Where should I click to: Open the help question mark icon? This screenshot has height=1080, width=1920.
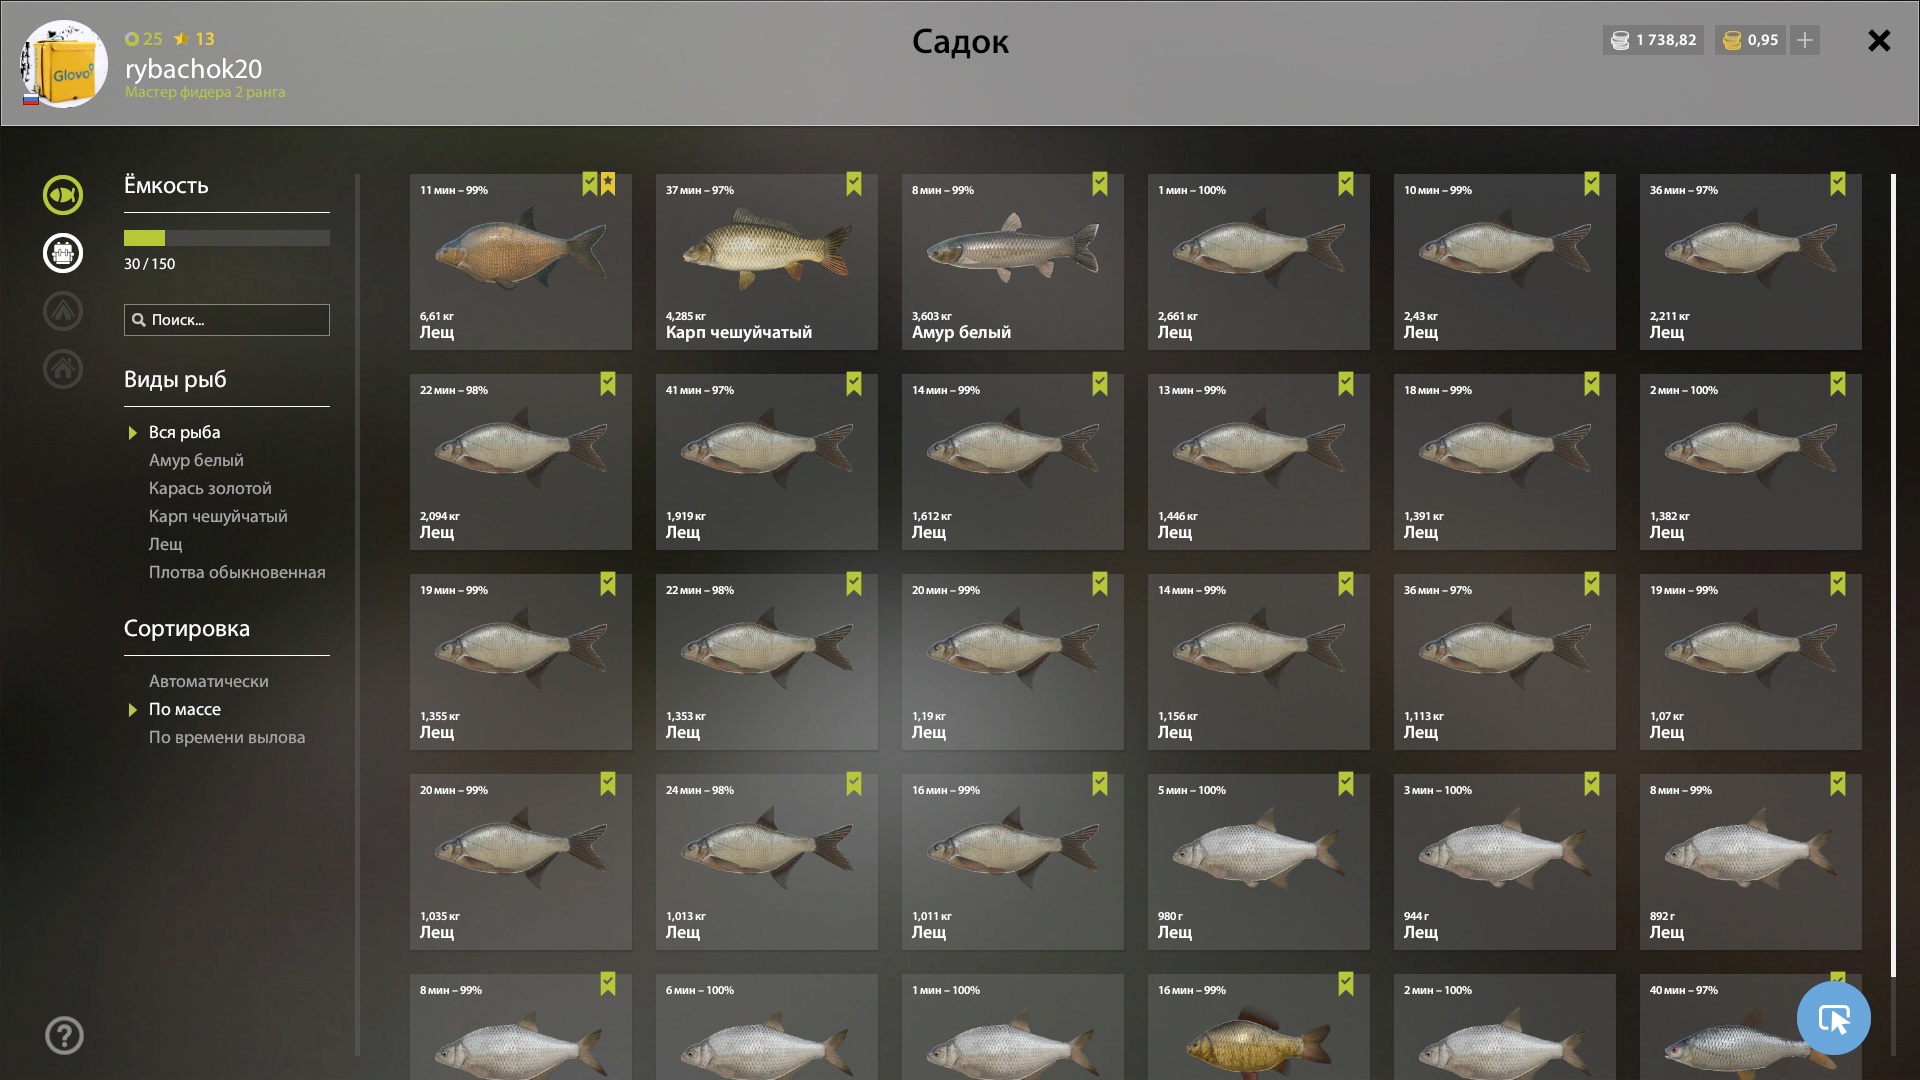(64, 1036)
